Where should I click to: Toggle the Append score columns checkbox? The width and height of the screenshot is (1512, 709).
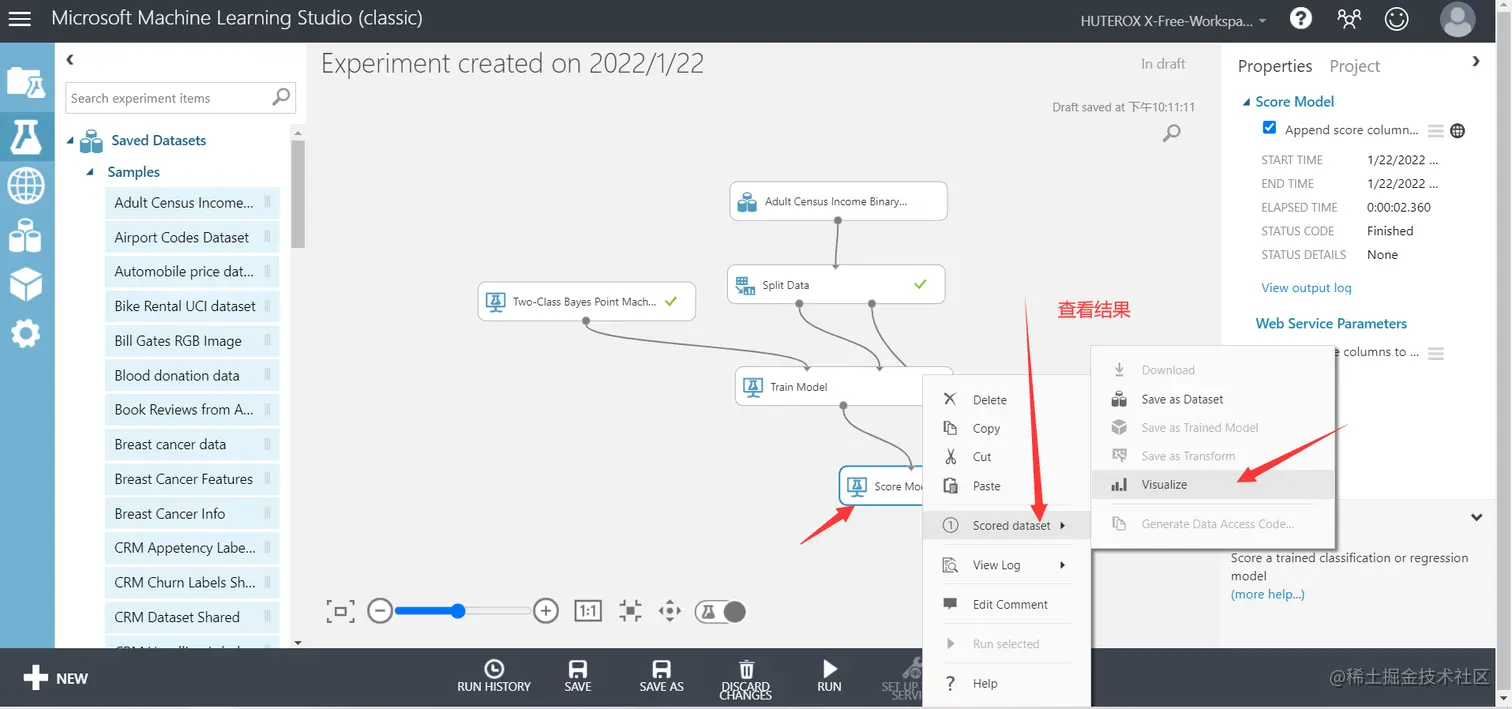1269,128
